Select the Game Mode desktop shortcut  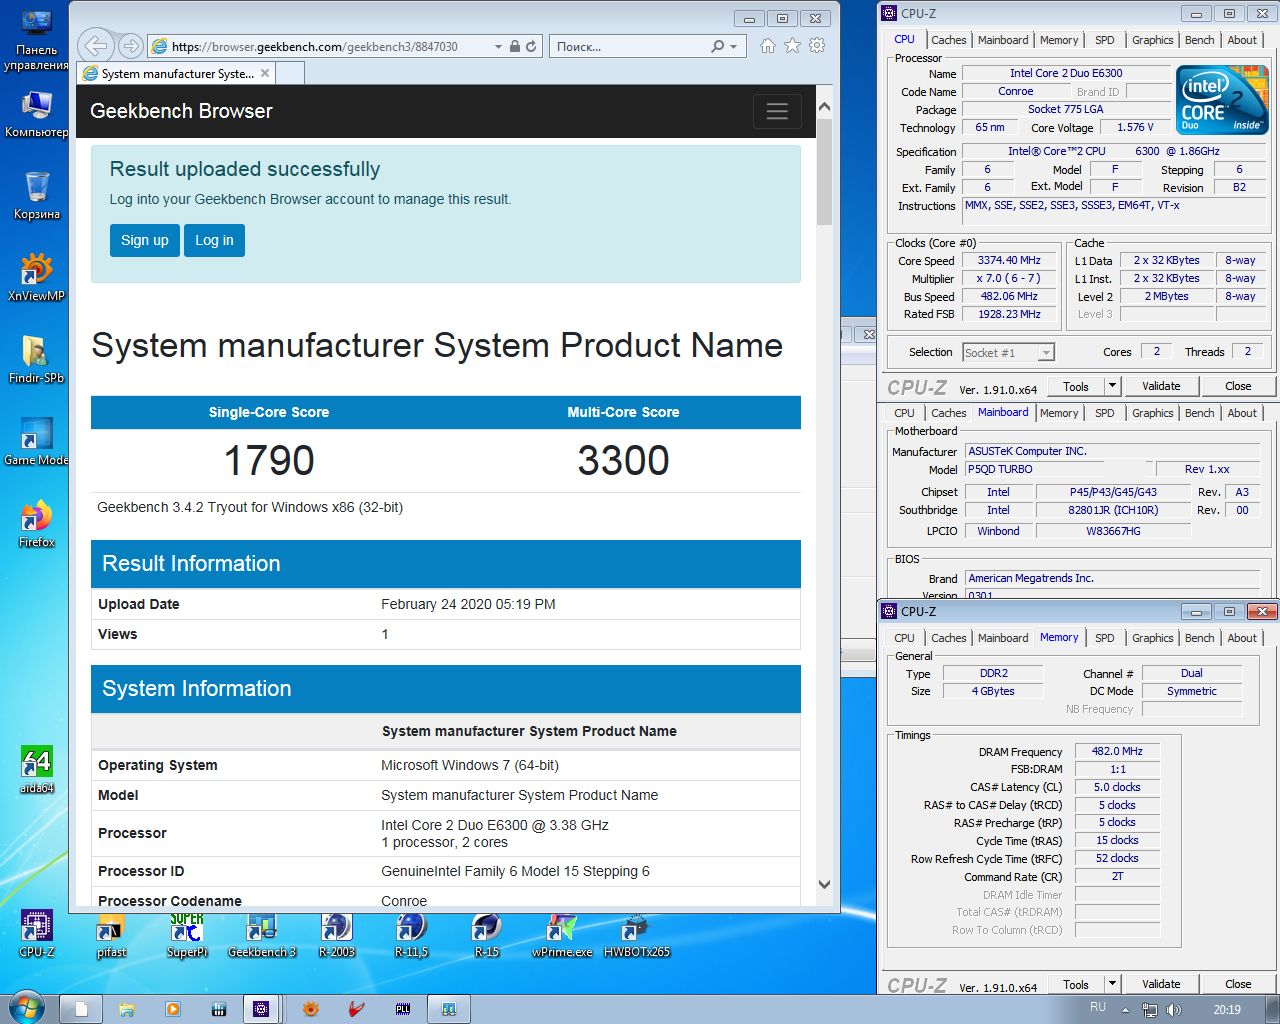click(37, 441)
